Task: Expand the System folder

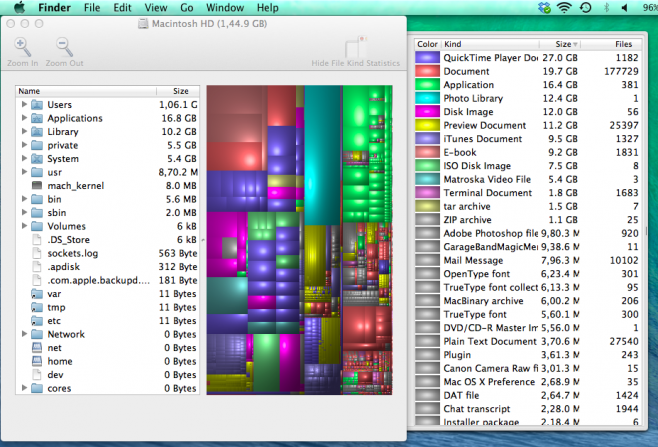Action: (24, 158)
